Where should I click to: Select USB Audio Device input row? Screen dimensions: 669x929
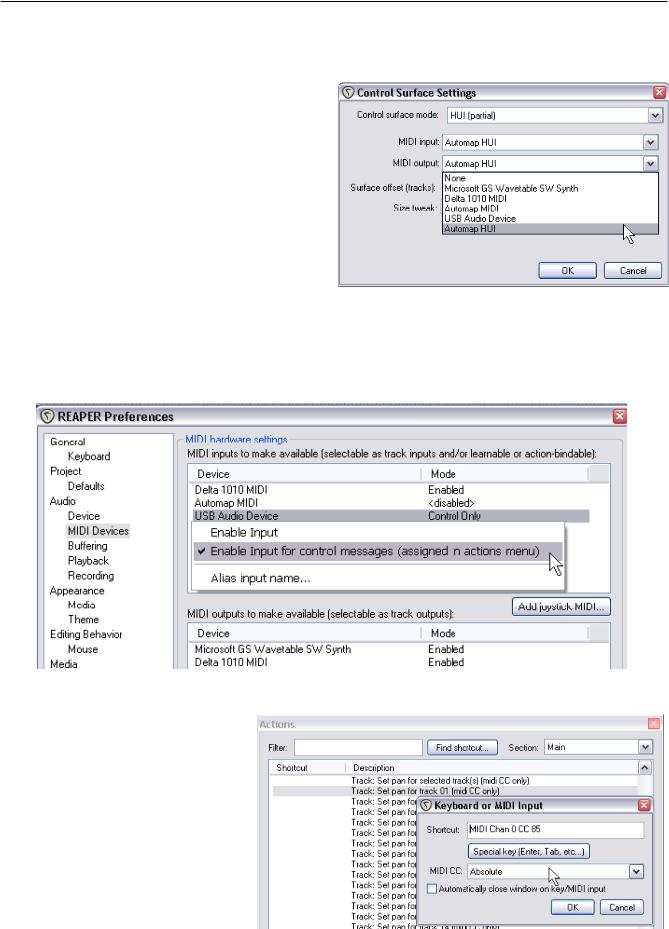click(x=391, y=516)
